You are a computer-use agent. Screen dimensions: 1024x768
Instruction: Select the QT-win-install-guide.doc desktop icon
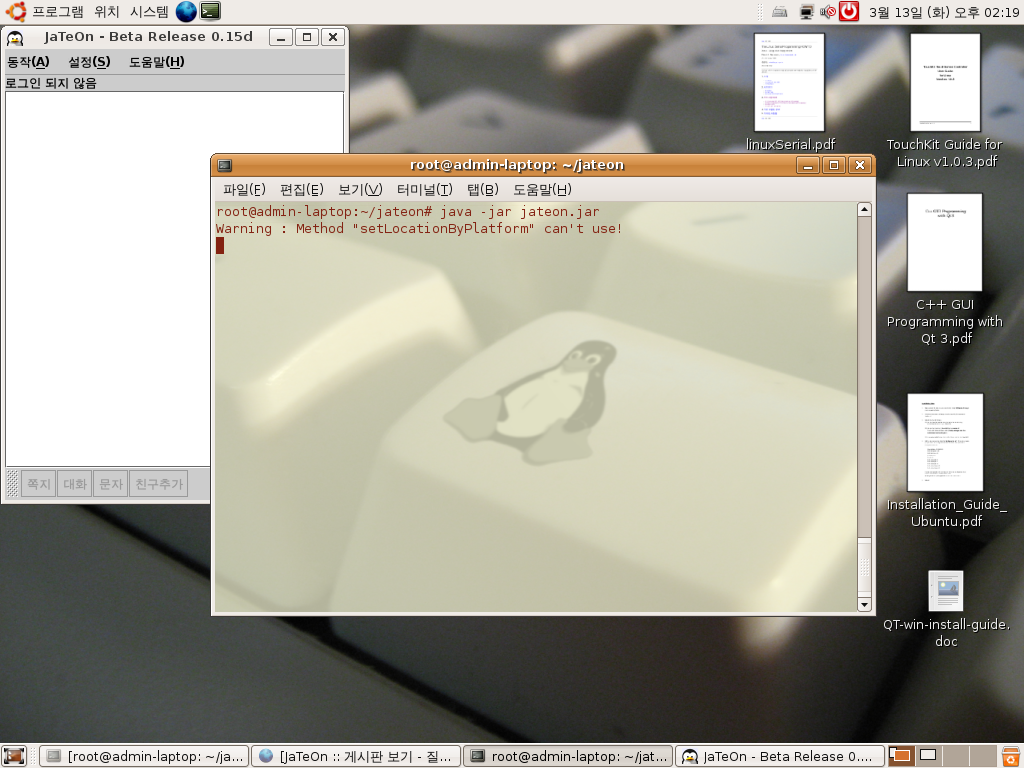[946, 609]
